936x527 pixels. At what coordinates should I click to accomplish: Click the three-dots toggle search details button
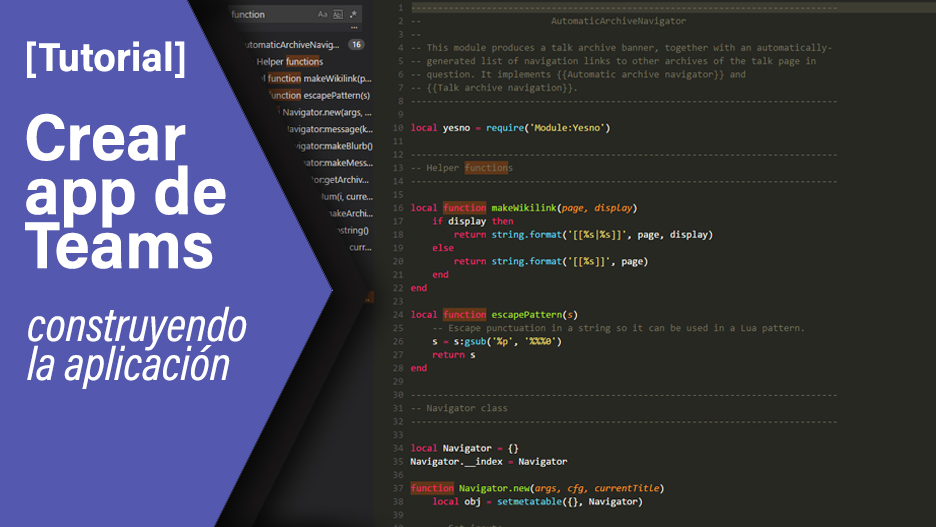coord(354,27)
